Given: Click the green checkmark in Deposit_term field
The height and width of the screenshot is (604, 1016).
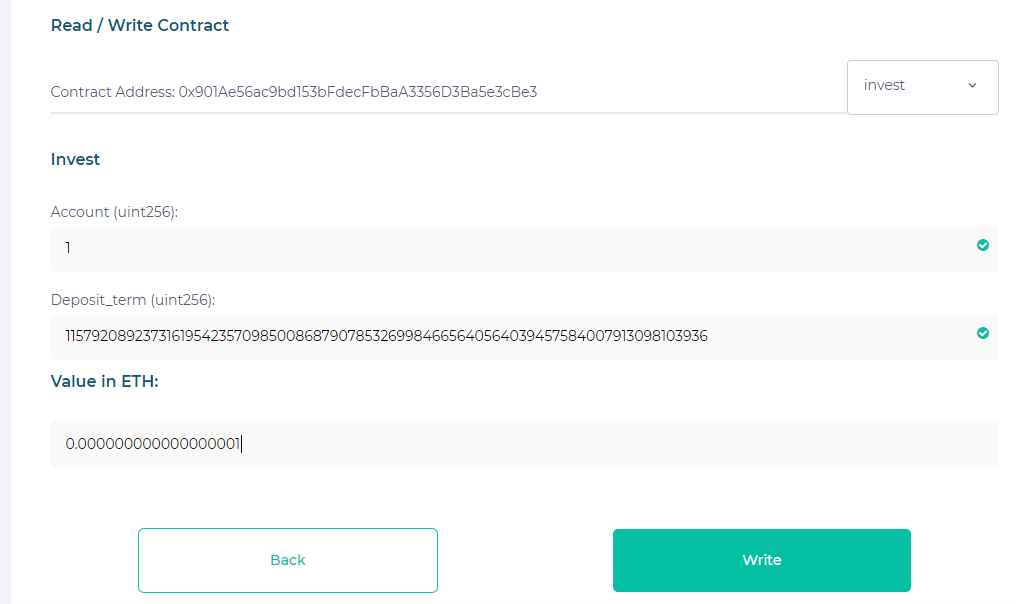Looking at the screenshot, I should point(982,333).
